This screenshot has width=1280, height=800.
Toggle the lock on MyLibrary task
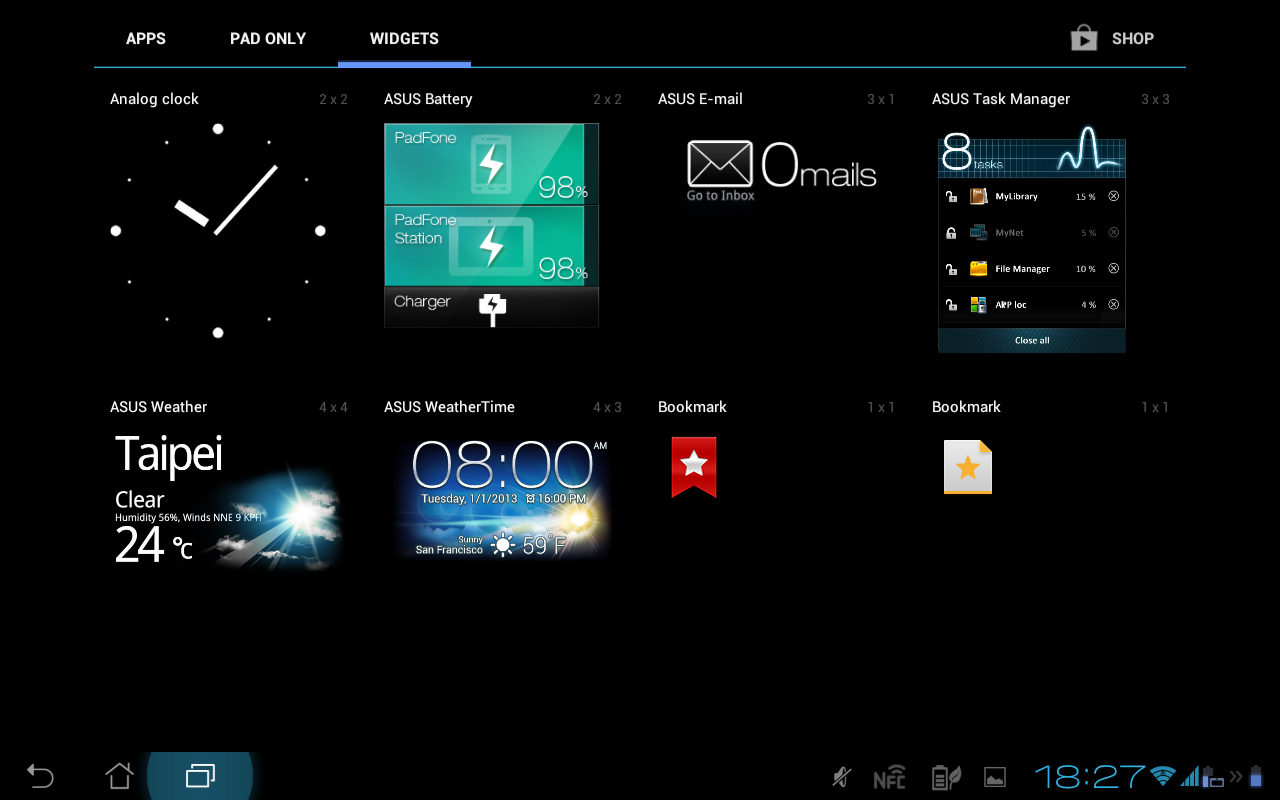click(x=951, y=197)
